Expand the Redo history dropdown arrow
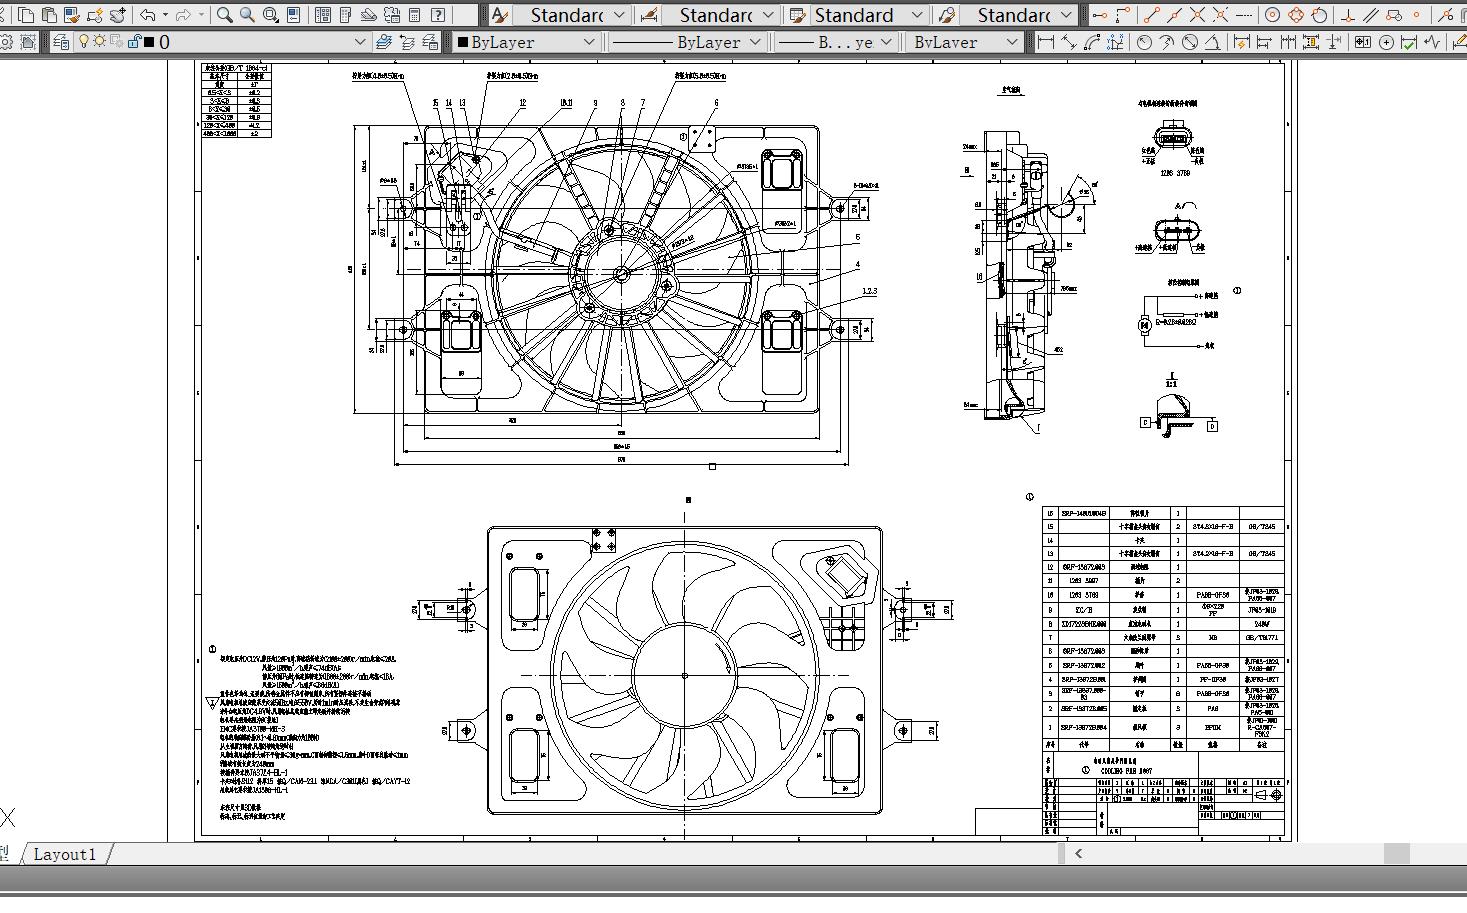 [x=201, y=15]
